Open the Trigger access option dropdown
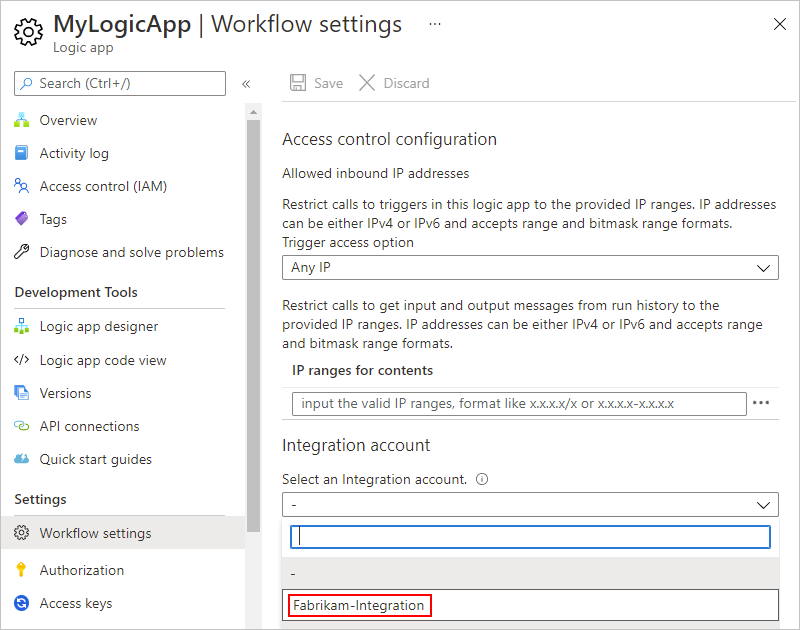 [530, 267]
